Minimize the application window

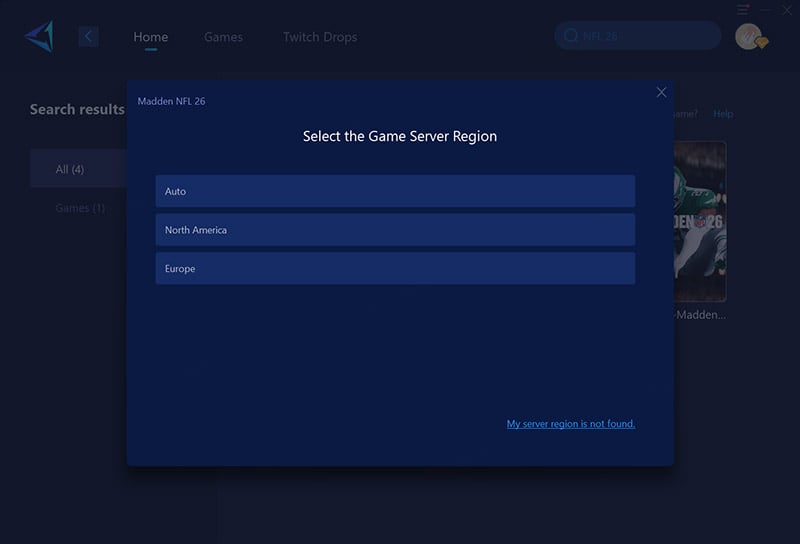click(x=765, y=10)
